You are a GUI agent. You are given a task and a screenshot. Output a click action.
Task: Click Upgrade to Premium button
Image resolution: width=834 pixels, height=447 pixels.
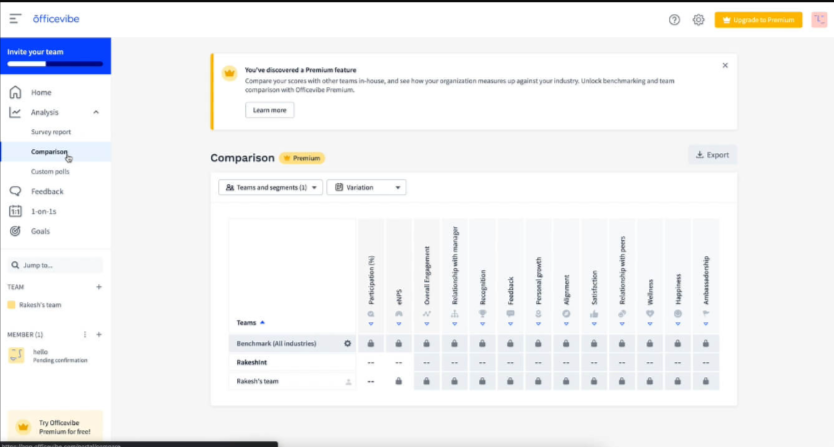pos(758,20)
